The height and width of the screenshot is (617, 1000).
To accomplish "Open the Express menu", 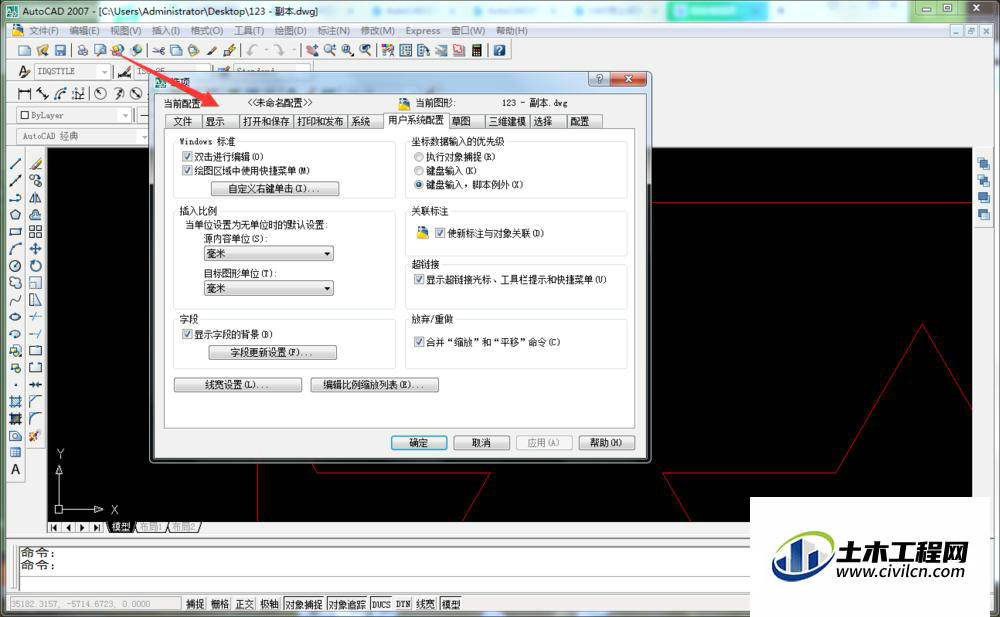I will (x=423, y=31).
